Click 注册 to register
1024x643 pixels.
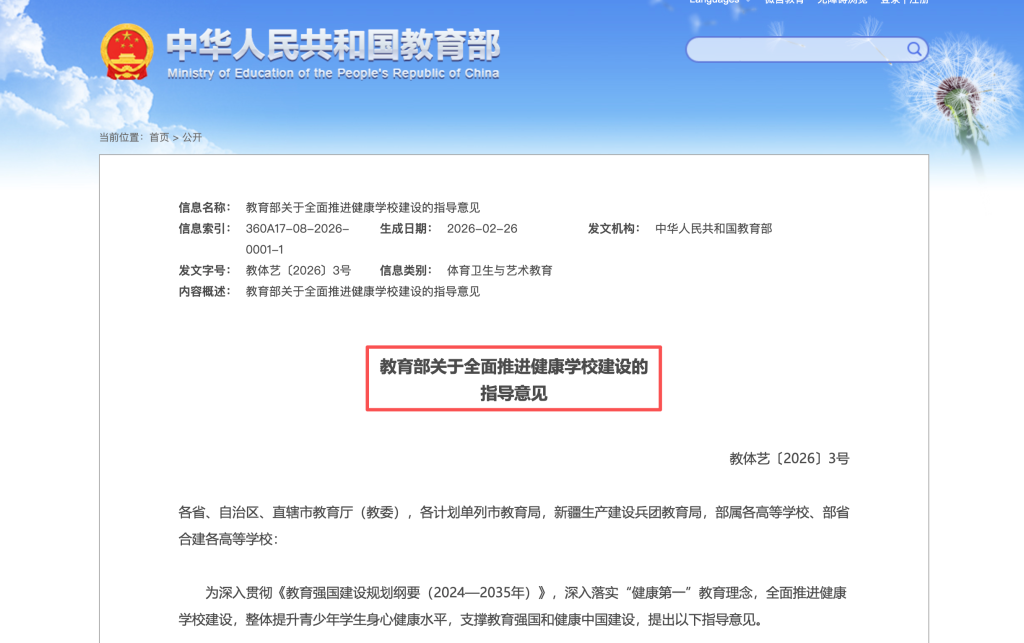click(x=918, y=2)
